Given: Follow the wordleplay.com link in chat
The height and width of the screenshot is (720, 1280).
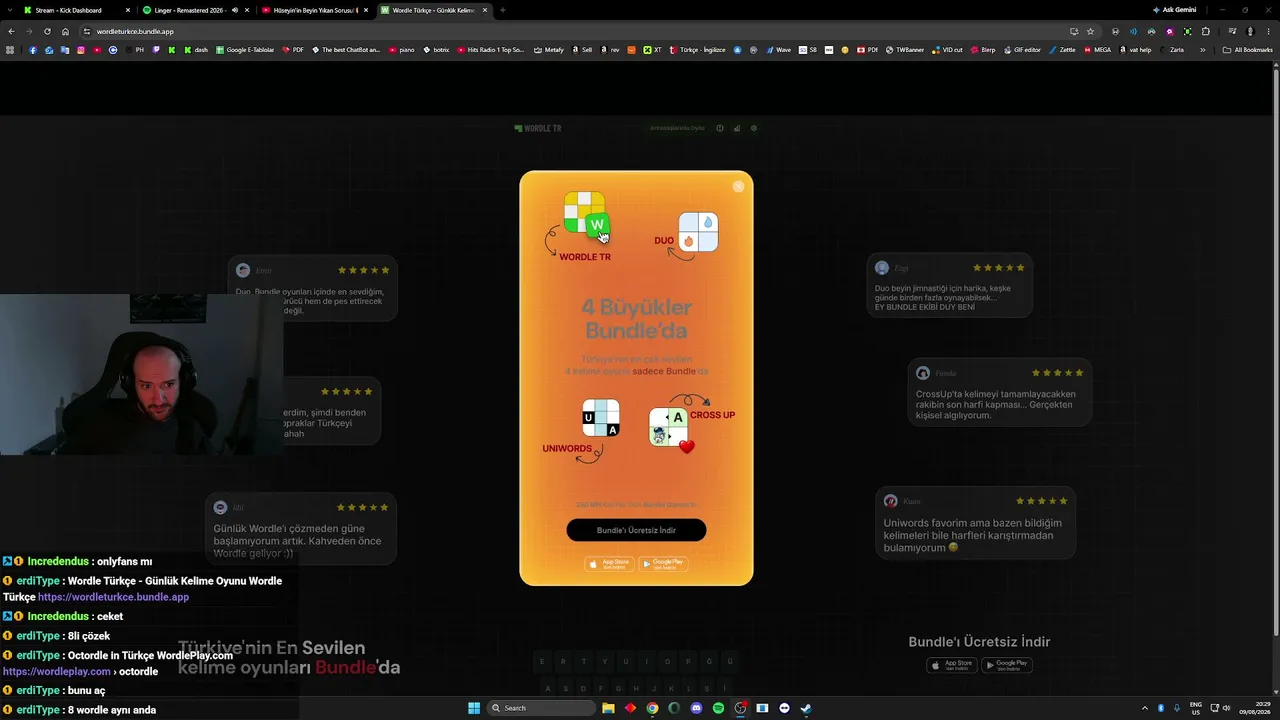Looking at the screenshot, I should (x=57, y=671).
